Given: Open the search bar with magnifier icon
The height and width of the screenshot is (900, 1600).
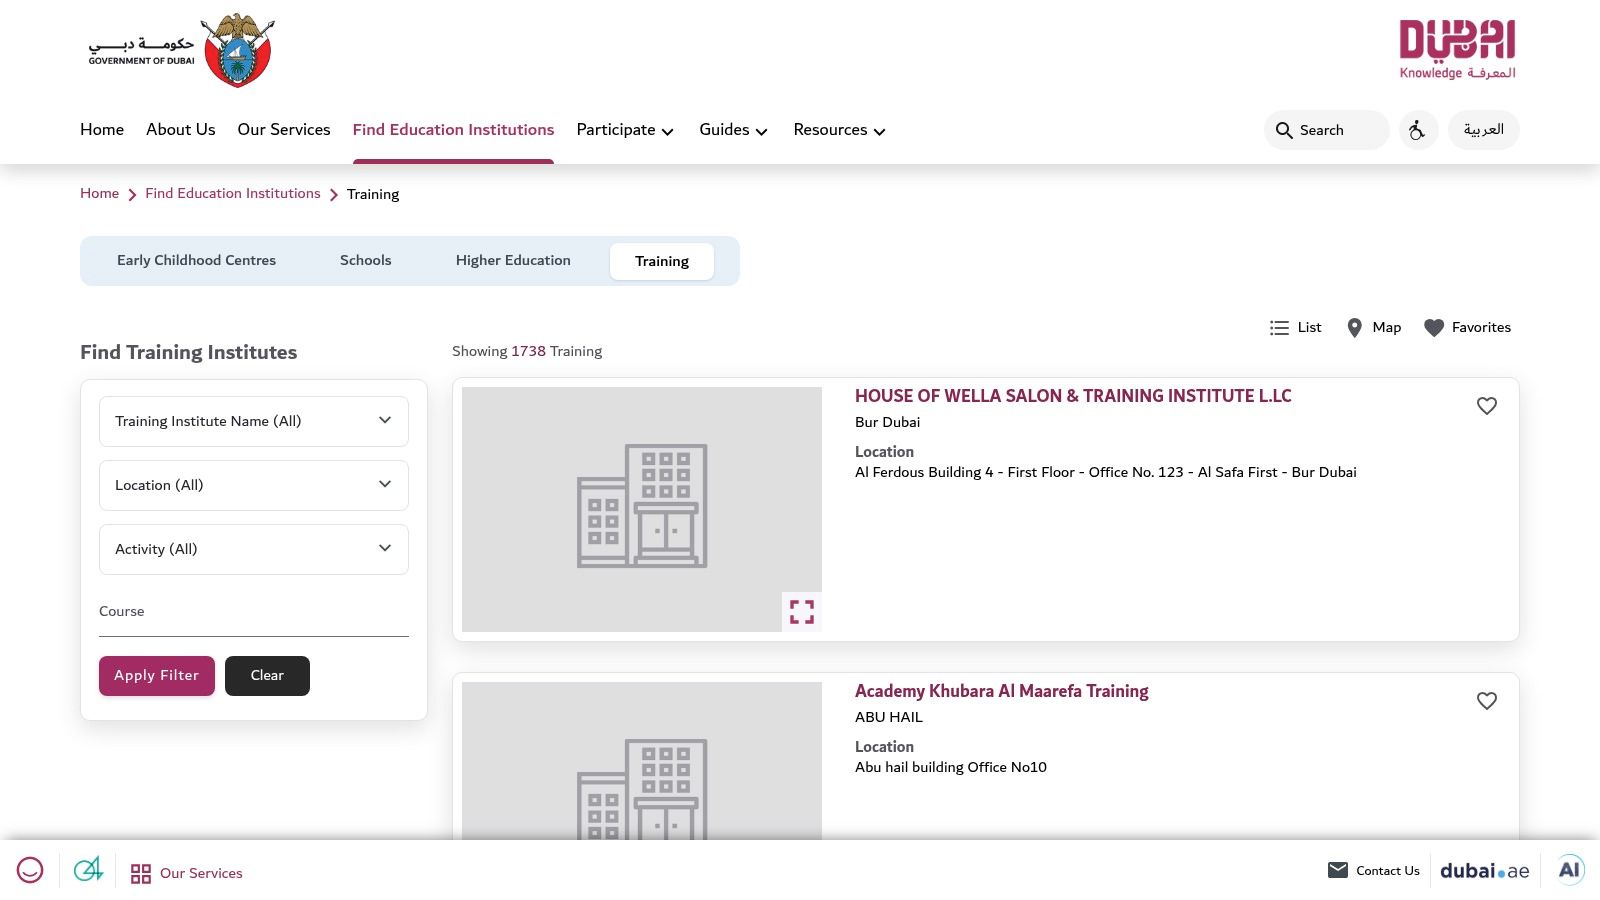Looking at the screenshot, I should 1326,130.
